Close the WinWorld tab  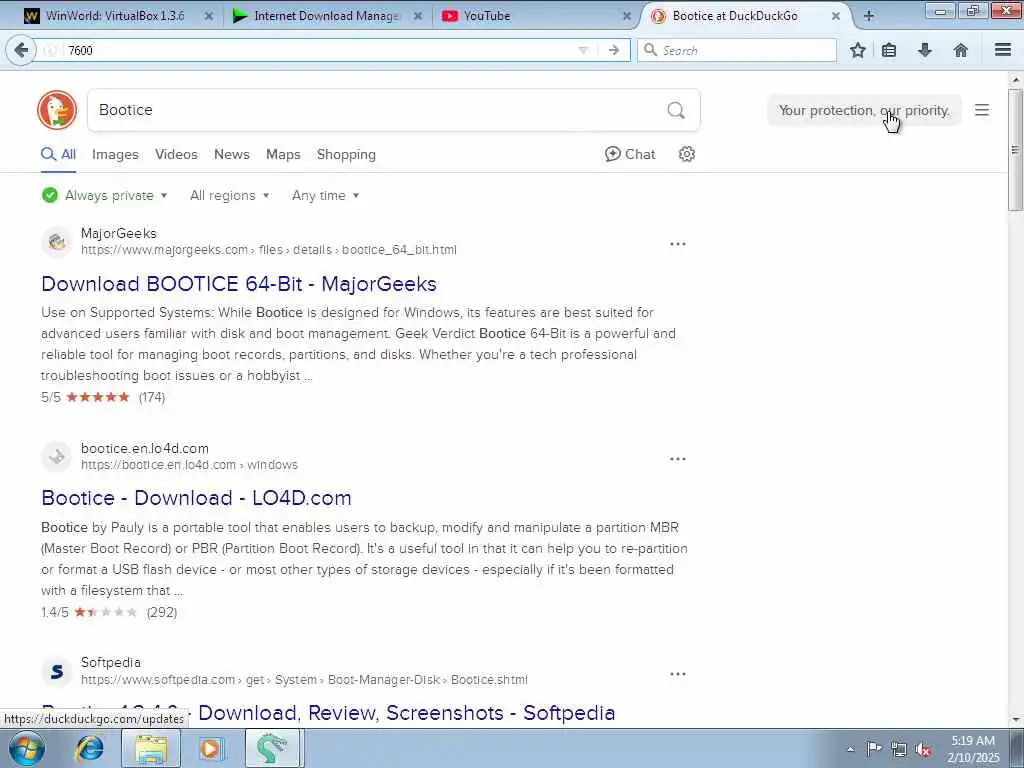[x=209, y=16]
